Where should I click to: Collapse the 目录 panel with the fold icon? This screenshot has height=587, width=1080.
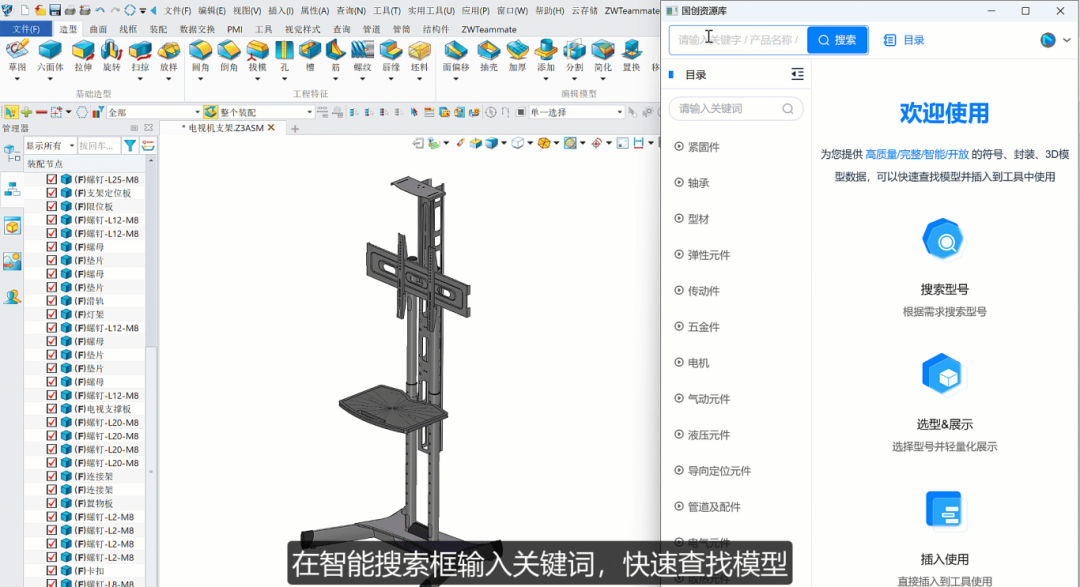797,74
